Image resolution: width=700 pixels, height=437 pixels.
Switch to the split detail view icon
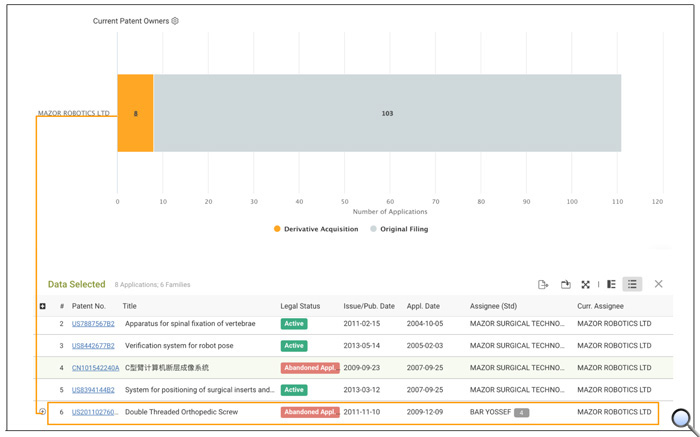pos(611,284)
